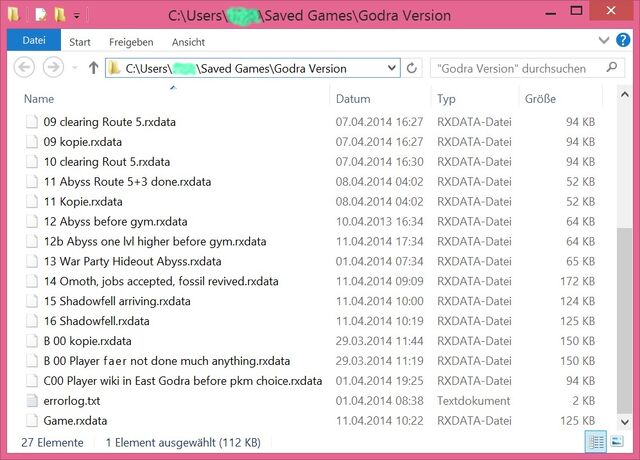The image size is (640, 460).
Task: Open the Help question mark icon
Action: [x=623, y=40]
